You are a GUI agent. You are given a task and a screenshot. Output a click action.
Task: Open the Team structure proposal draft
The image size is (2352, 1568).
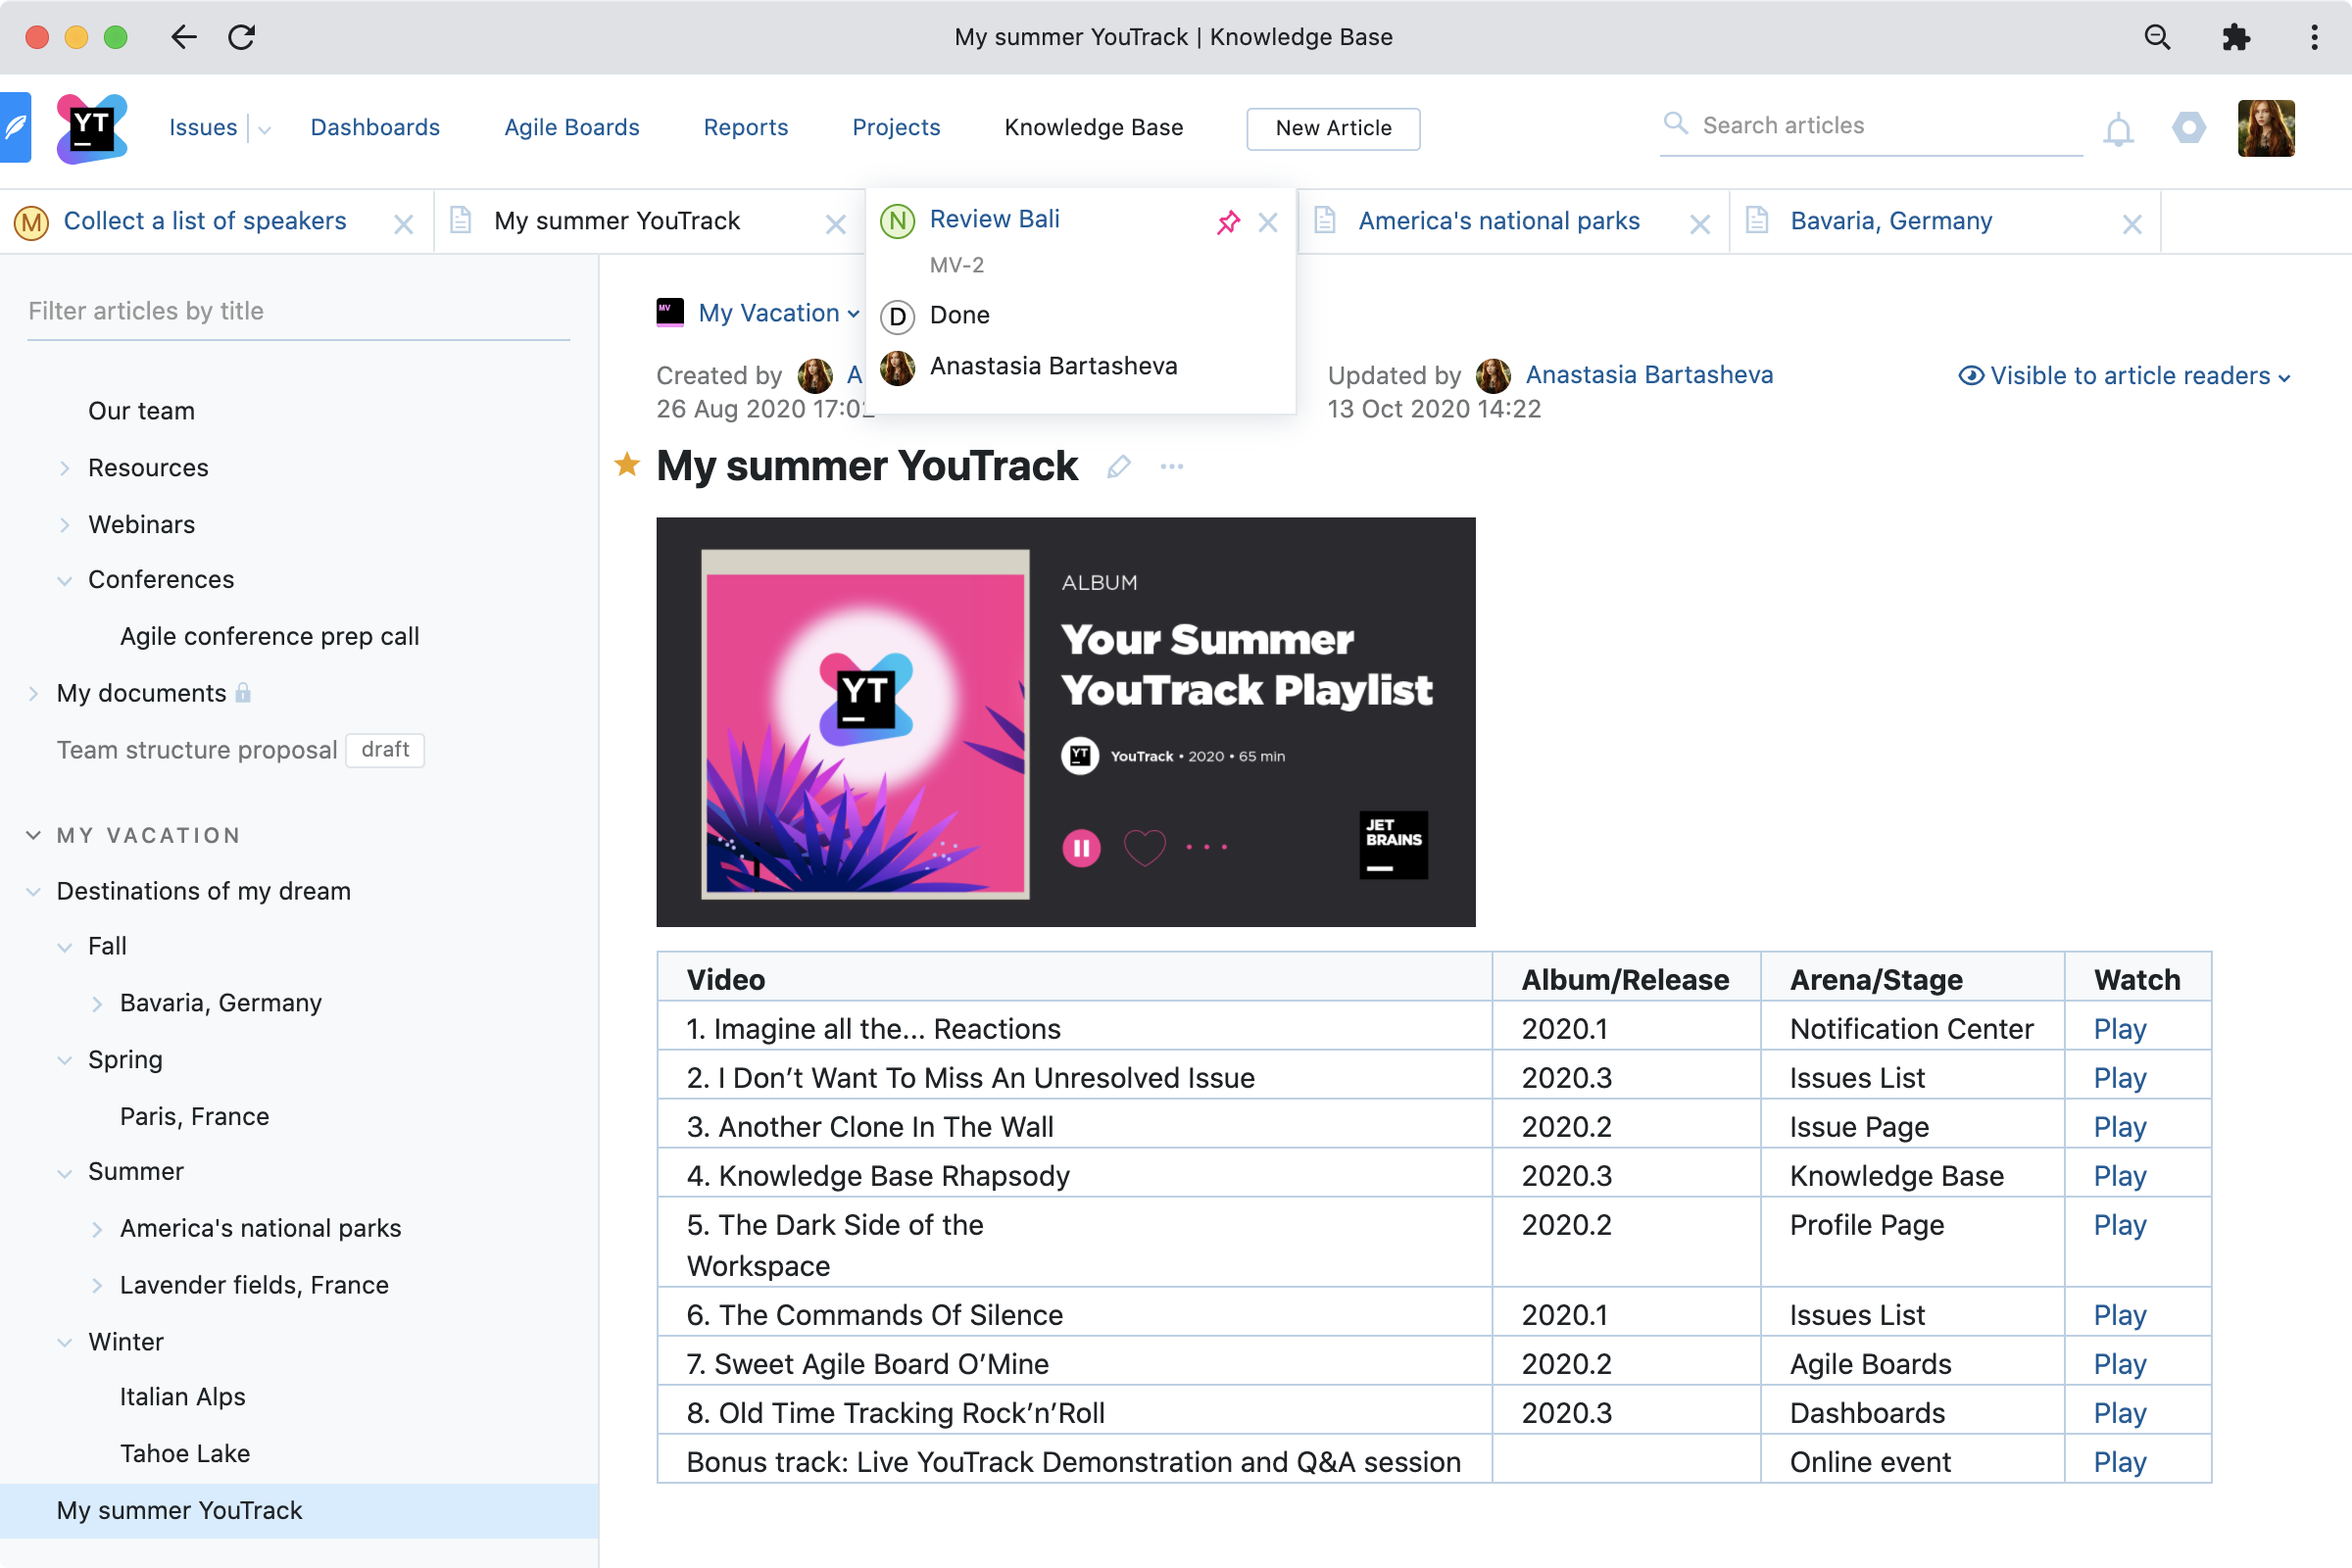[x=197, y=750]
